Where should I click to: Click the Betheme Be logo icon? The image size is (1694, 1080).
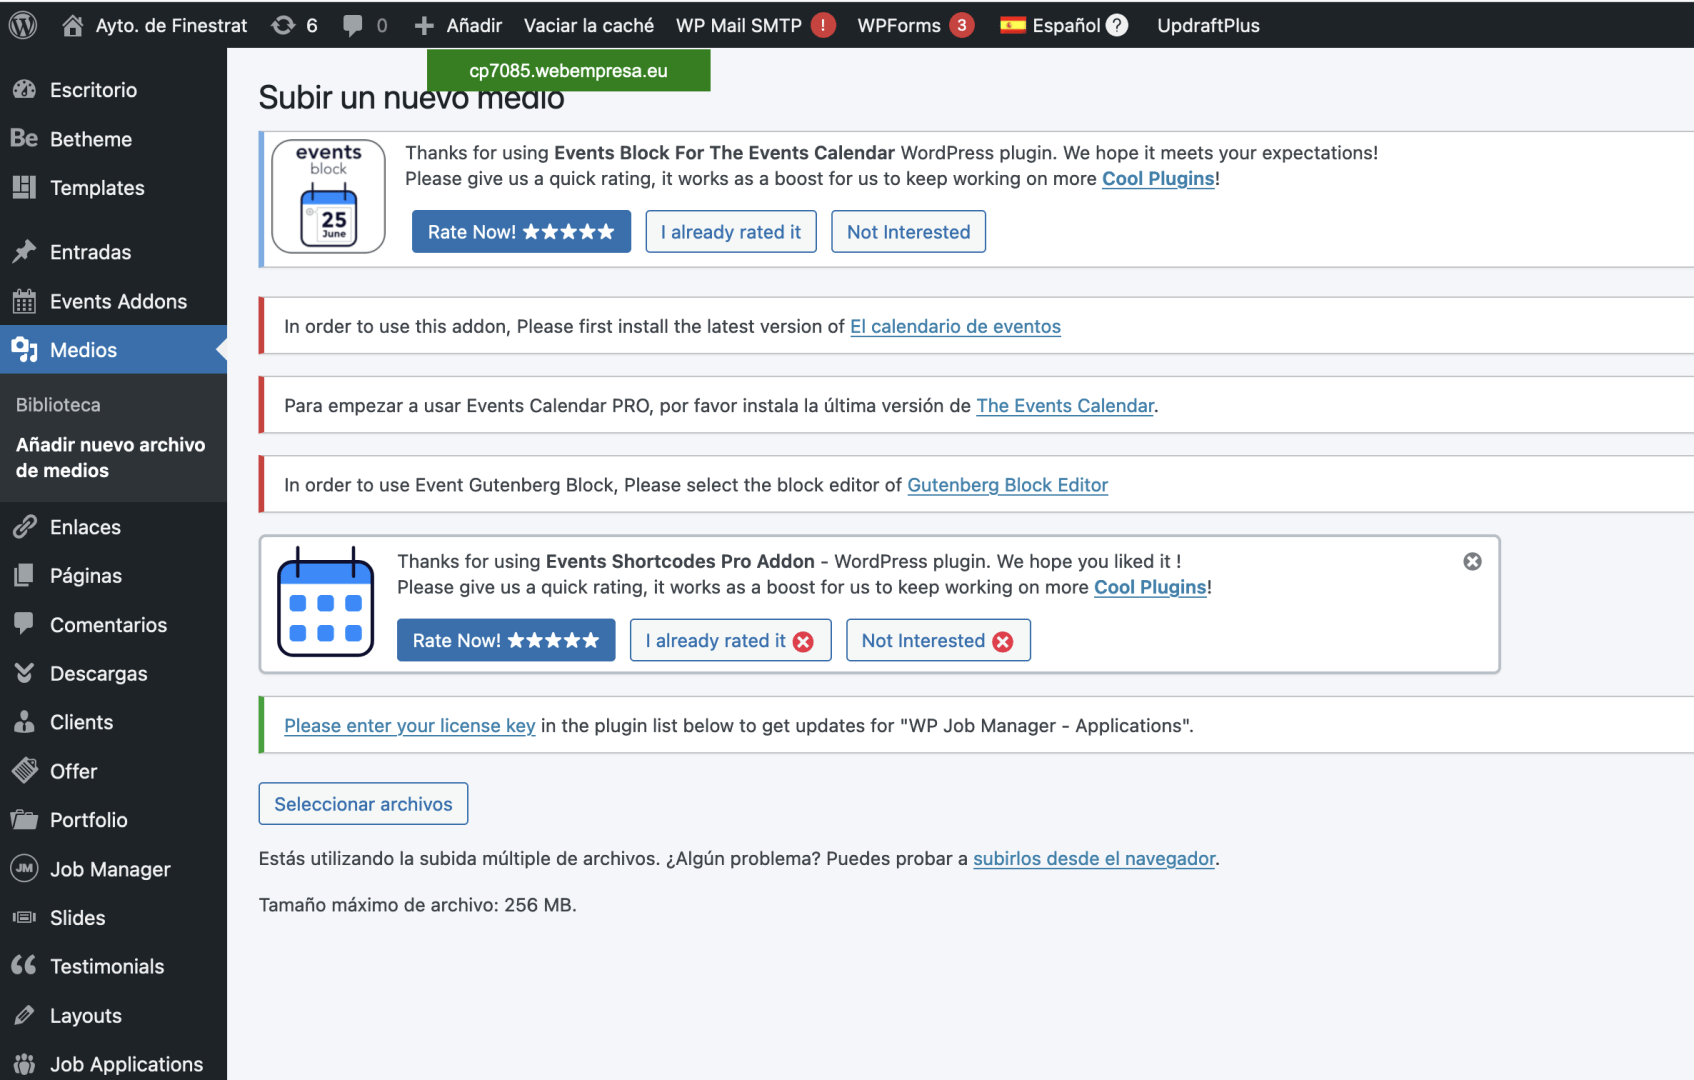click(24, 138)
